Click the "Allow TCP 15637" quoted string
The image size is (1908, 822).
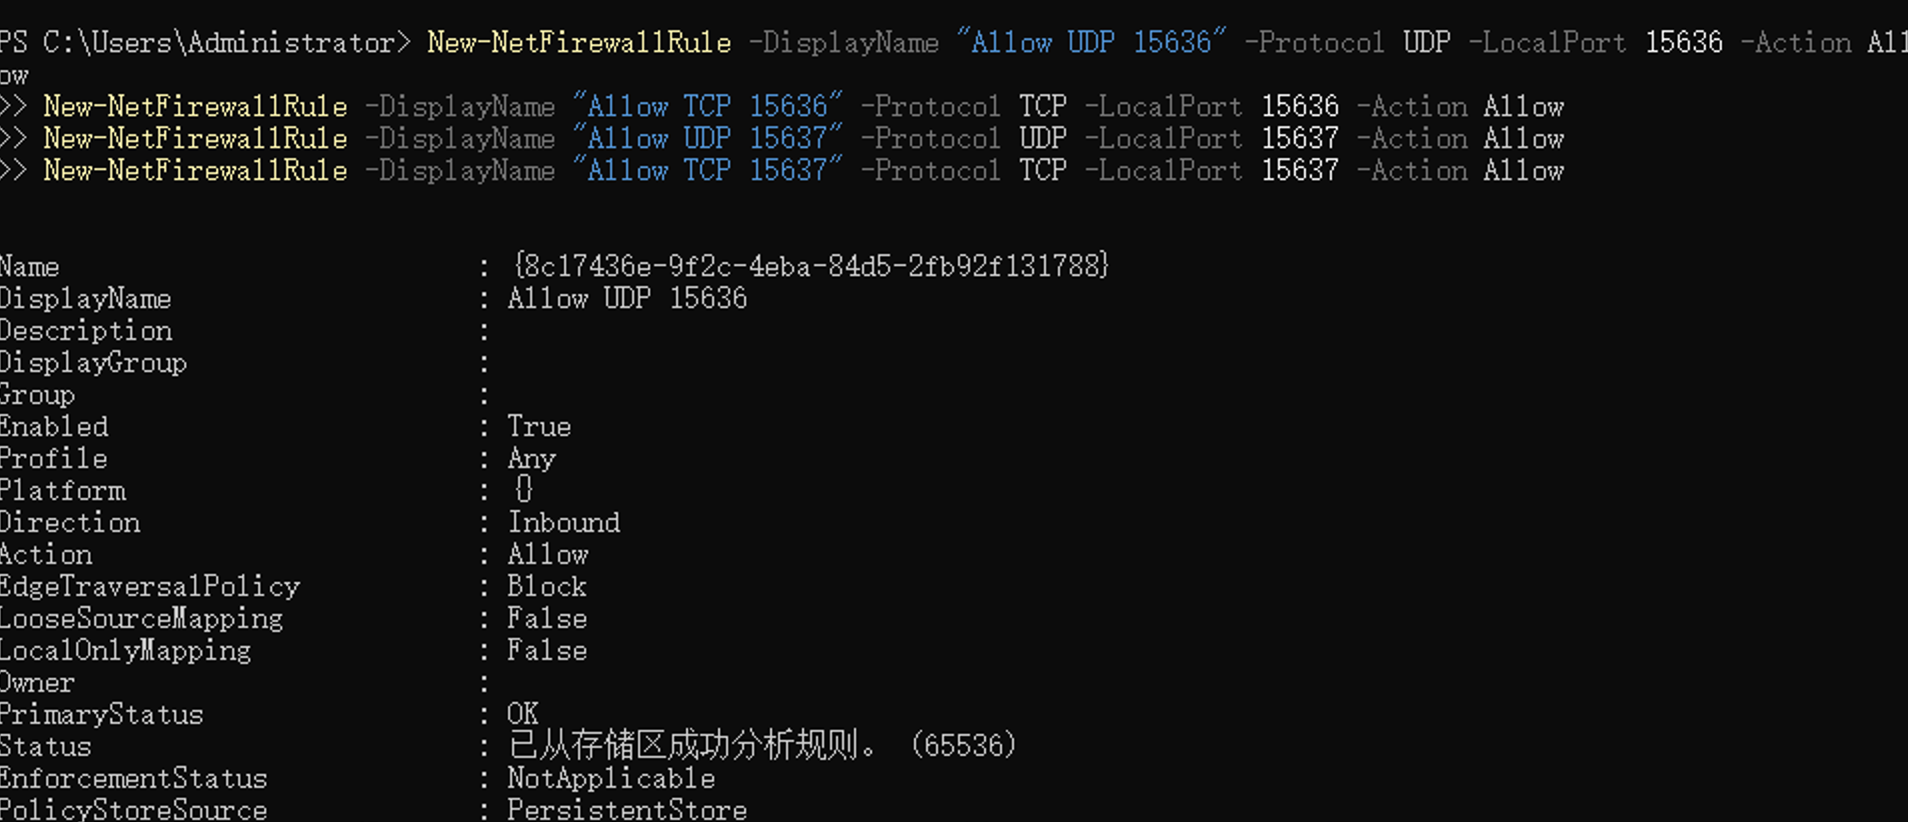(708, 170)
